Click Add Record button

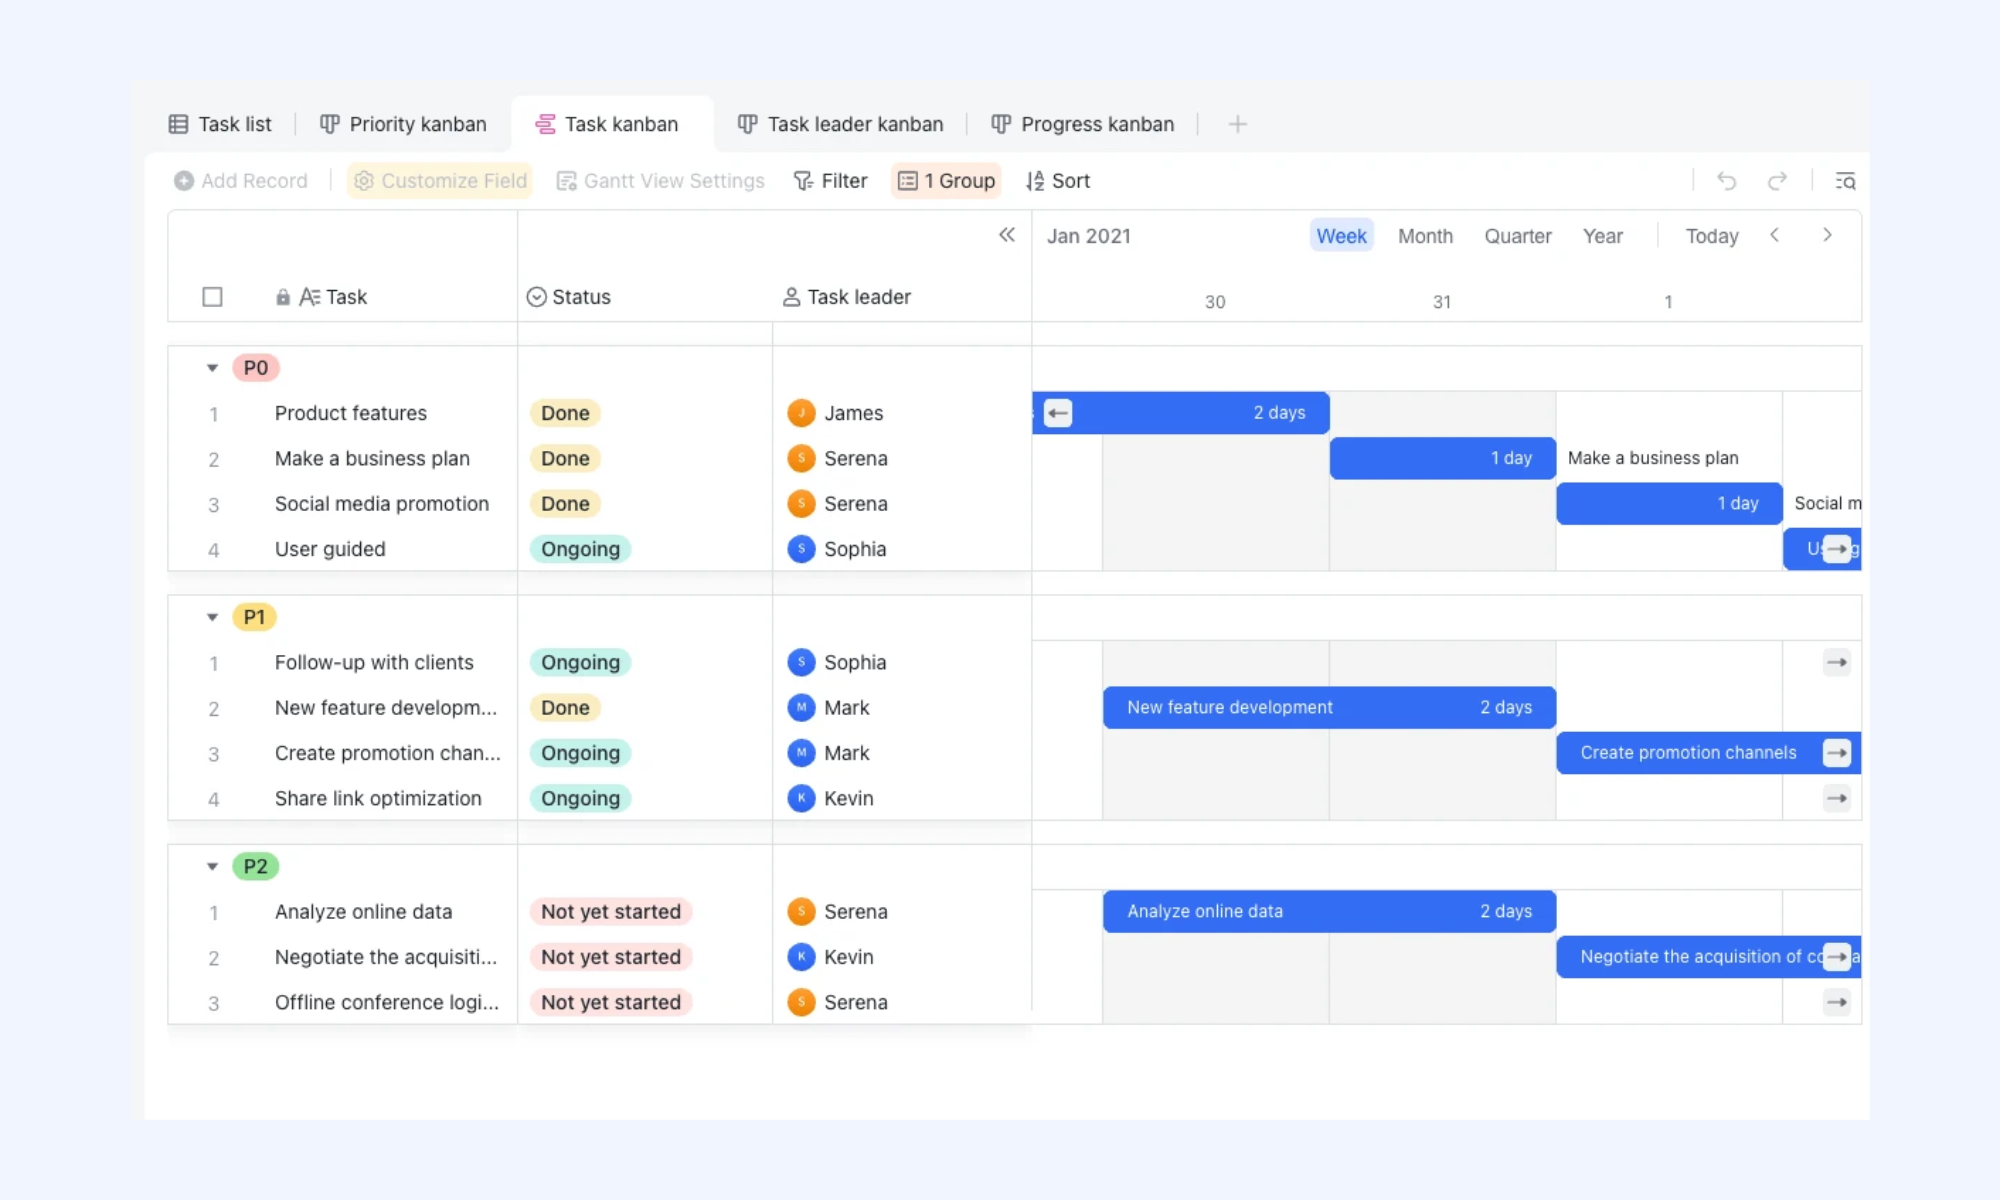240,181
